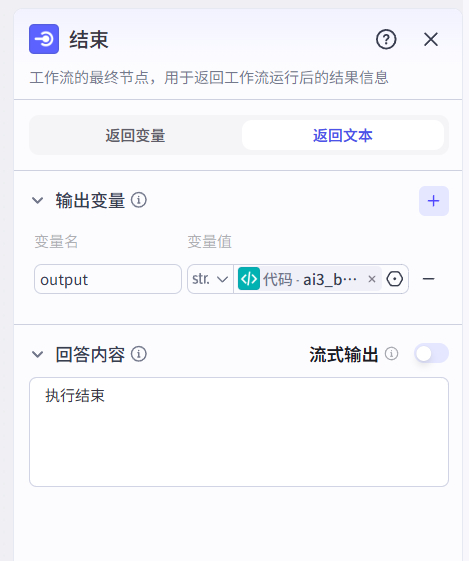
Task: Click the info icon beside 回答内容
Action: coord(139,354)
